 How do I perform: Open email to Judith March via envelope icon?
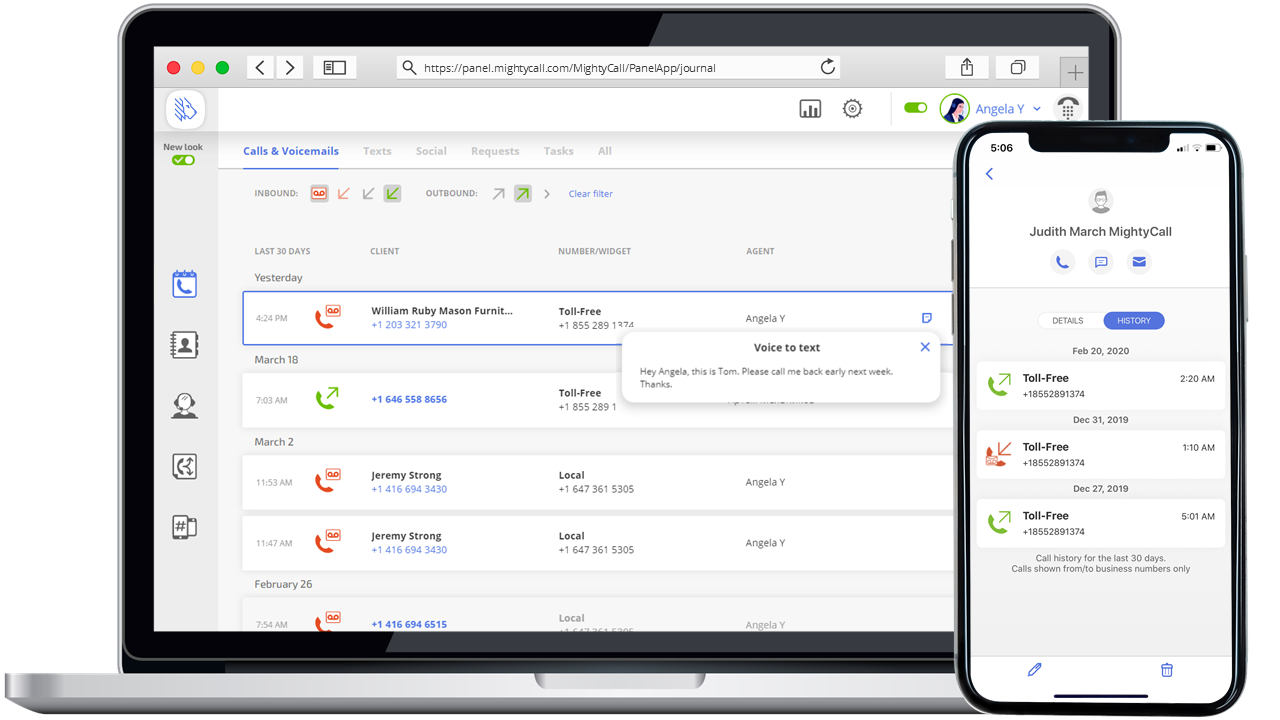pyautogui.click(x=1138, y=262)
